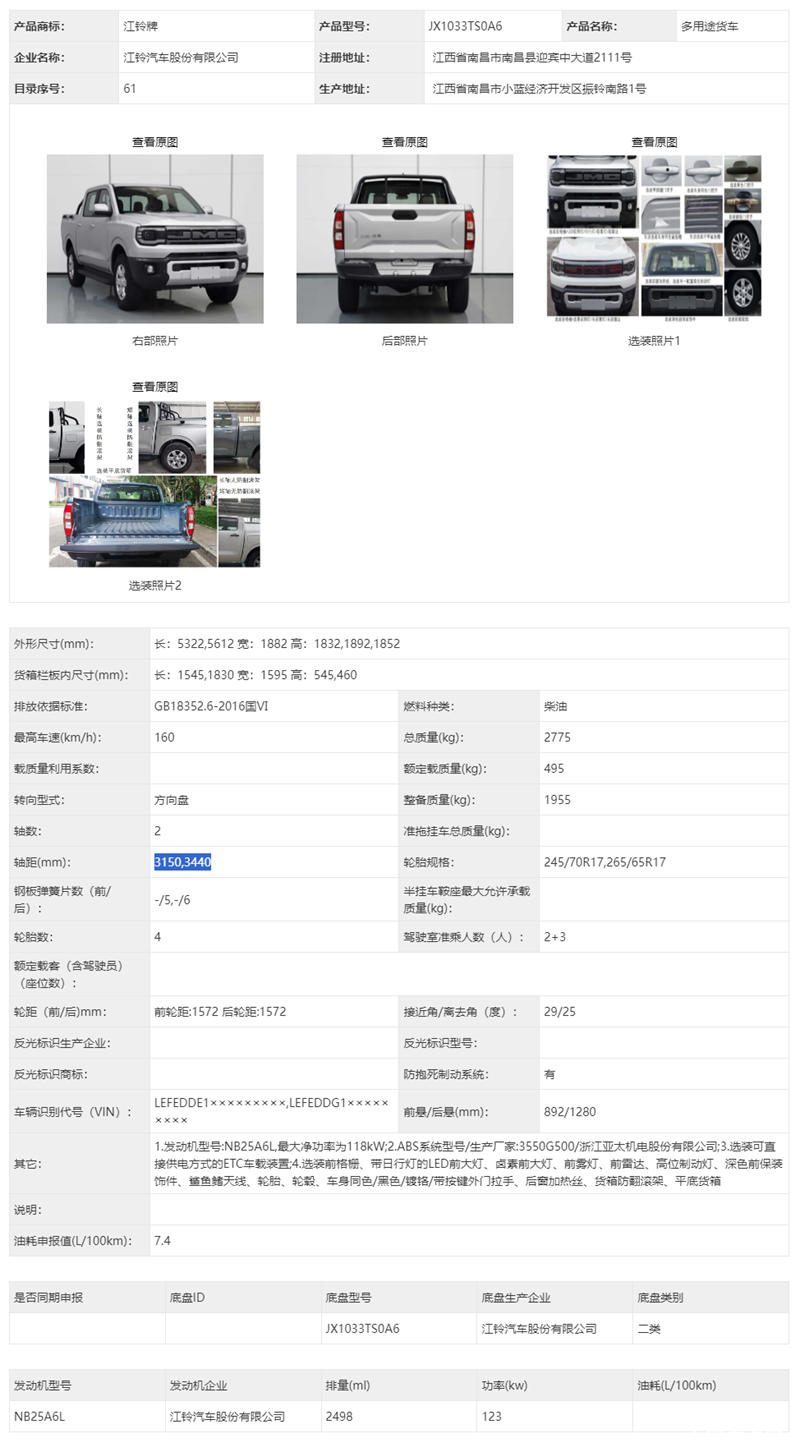Click fuel consumption value 7.4
This screenshot has width=800, height=1452.
point(162,1240)
